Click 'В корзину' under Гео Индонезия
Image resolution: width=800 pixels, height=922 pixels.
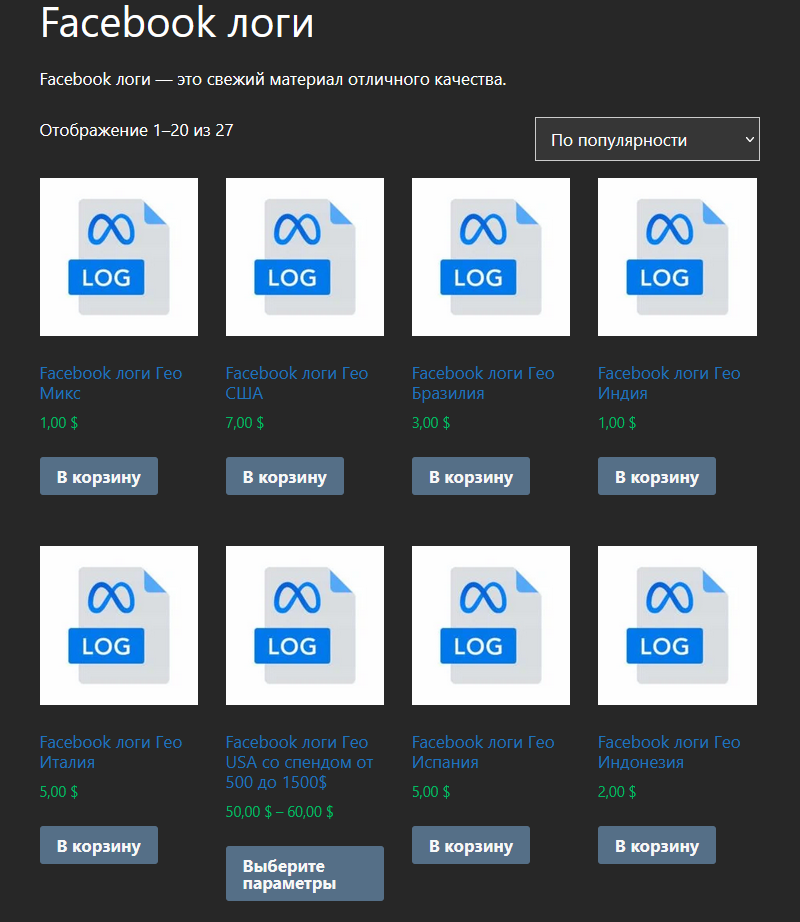point(657,845)
